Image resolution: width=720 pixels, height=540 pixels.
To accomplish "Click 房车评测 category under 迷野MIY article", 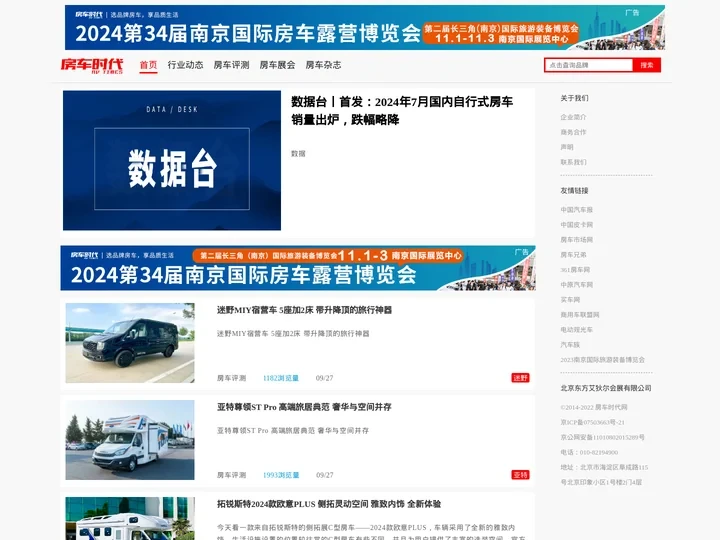I will (x=231, y=378).
